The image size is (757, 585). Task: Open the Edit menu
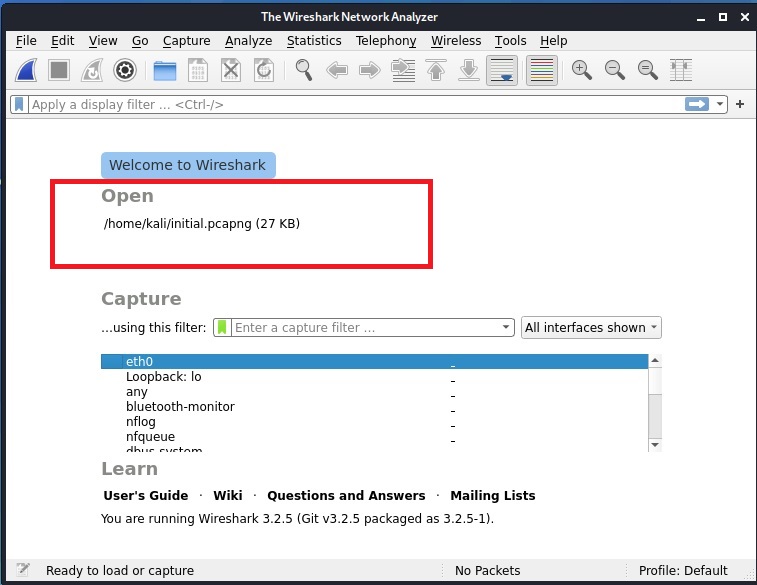pos(63,41)
